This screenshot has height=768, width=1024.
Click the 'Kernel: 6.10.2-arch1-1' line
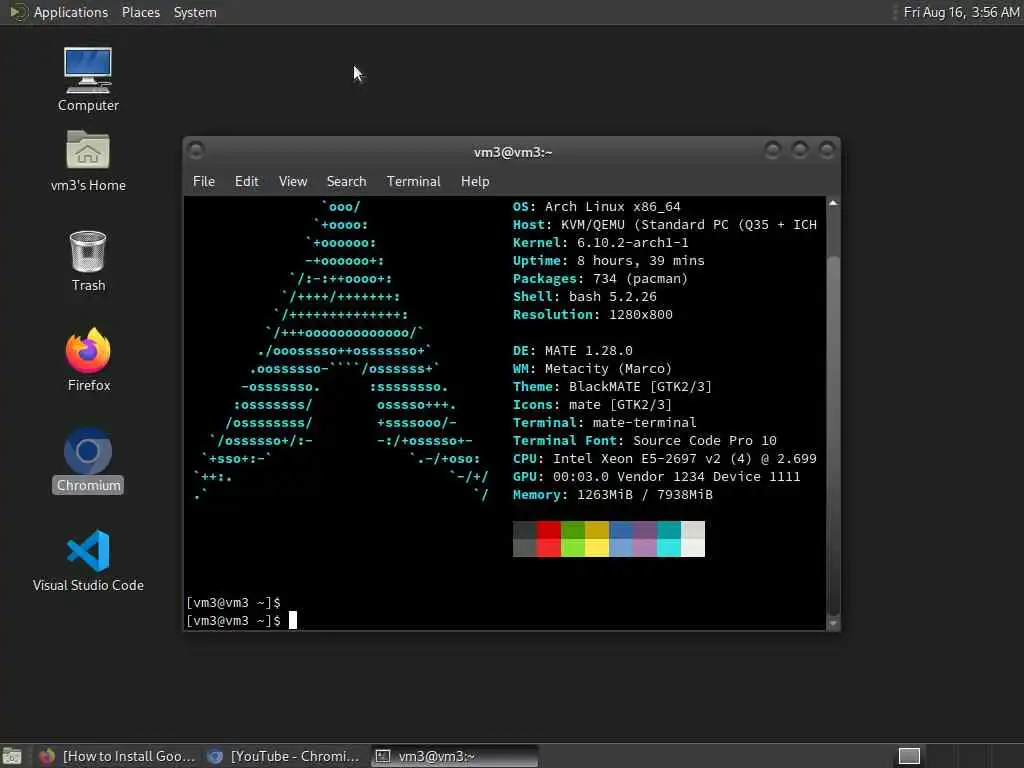pos(600,242)
